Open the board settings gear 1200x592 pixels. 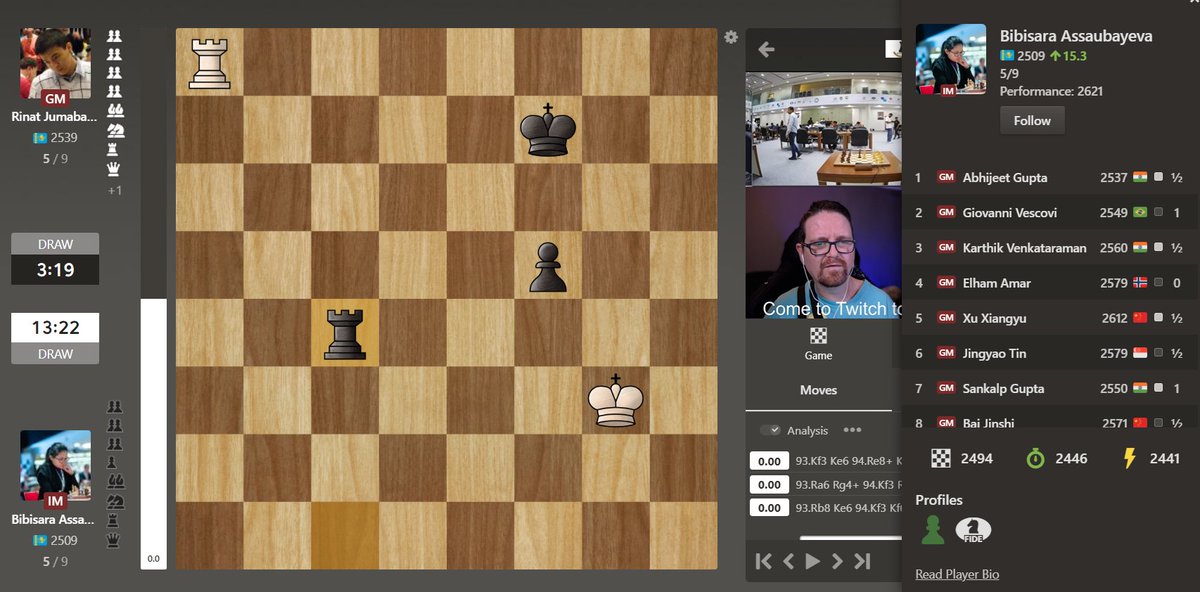730,37
